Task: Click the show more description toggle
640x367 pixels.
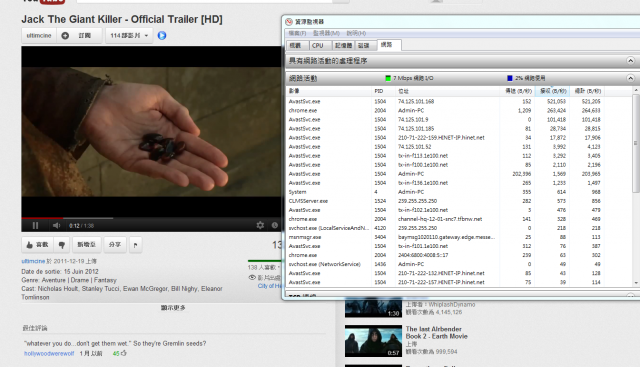Action: point(173,308)
